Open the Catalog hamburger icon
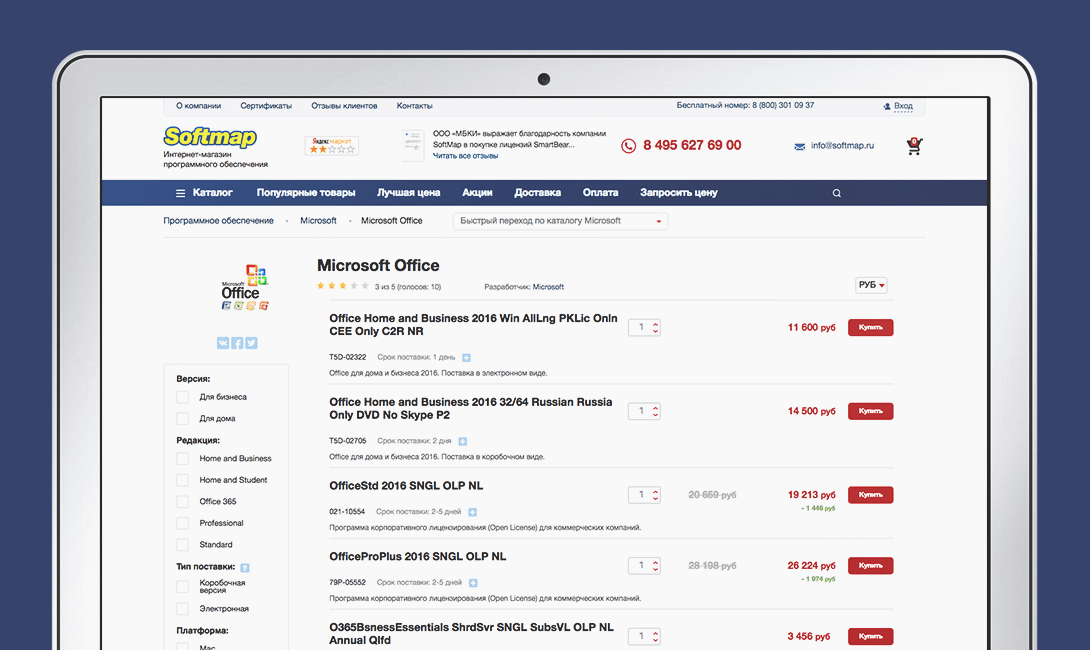The width and height of the screenshot is (1090, 650). coord(180,193)
